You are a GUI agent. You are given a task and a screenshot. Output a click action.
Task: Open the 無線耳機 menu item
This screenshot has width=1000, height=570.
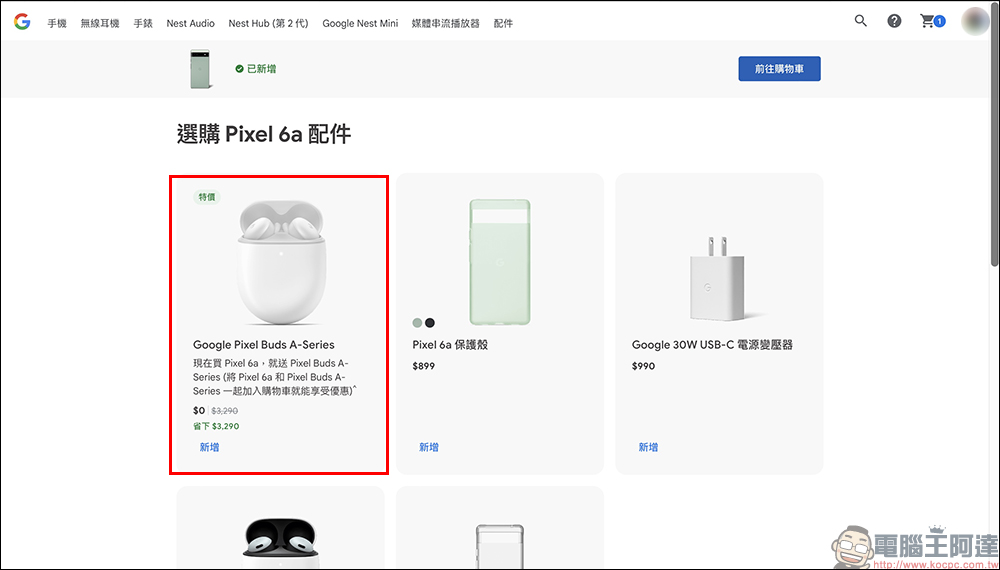[100, 23]
